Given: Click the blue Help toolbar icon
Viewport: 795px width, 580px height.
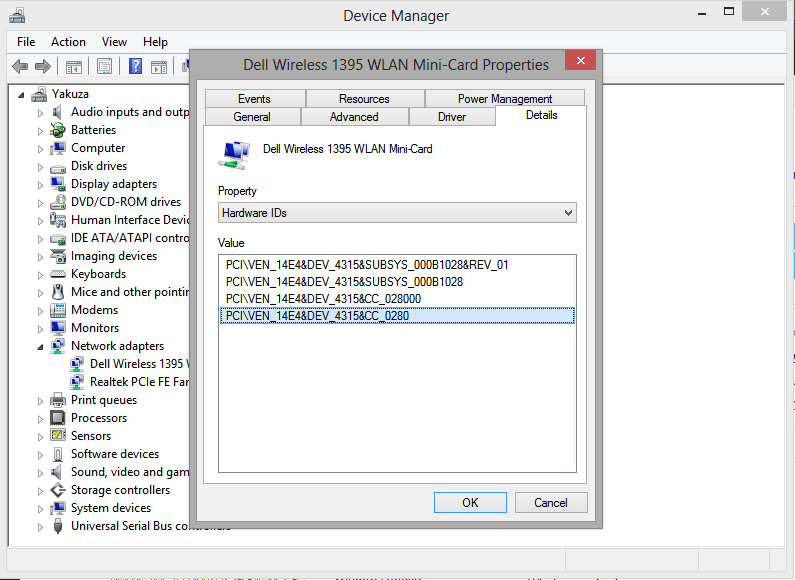Looking at the screenshot, I should pos(135,66).
